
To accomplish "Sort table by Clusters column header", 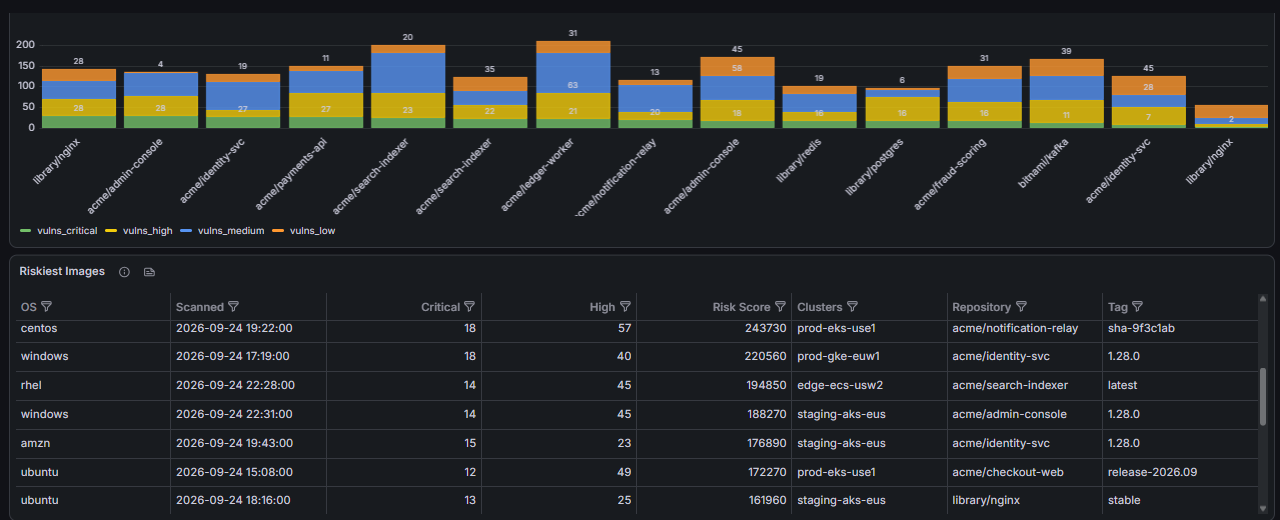I will pyautogui.click(x=820, y=307).
